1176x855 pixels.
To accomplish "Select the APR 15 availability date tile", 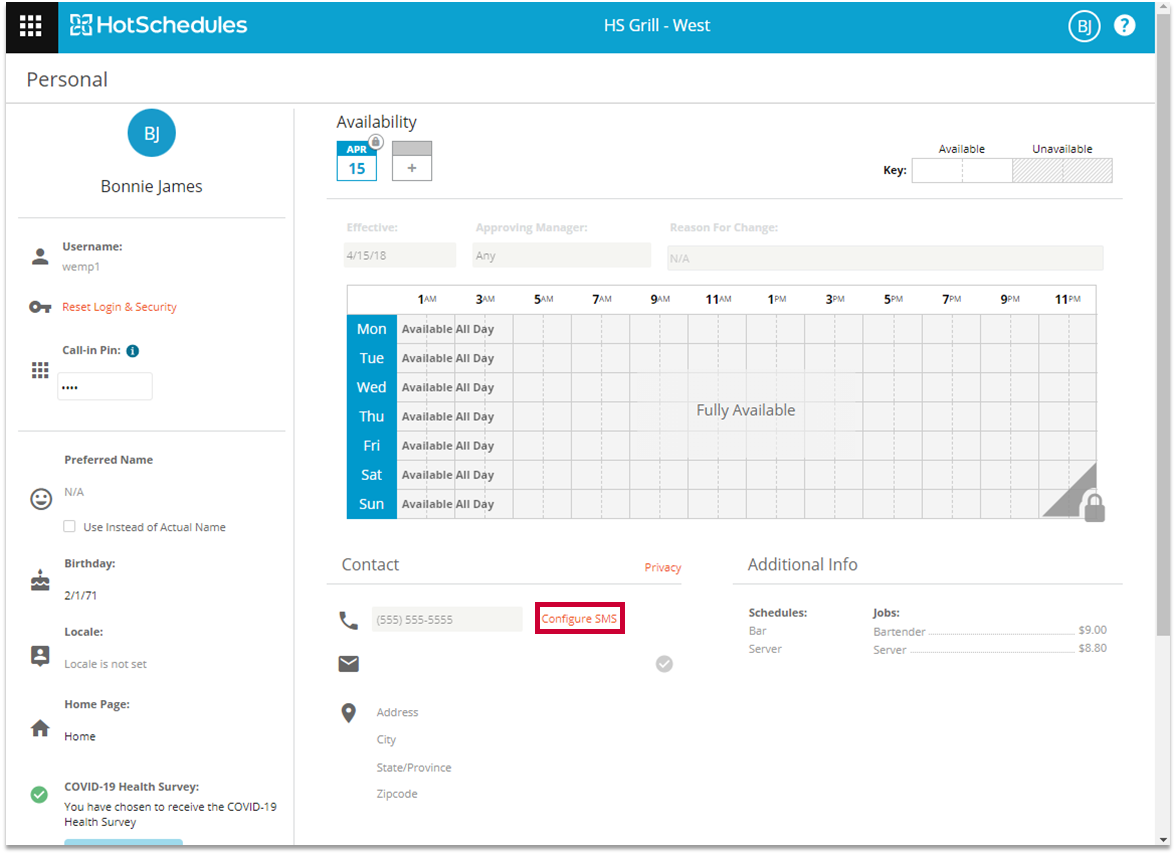I will (x=357, y=162).
